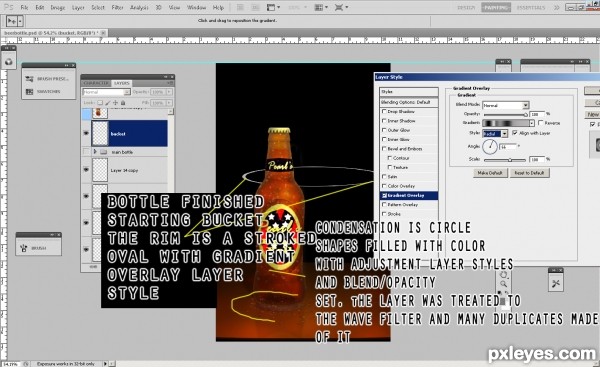Hide the Layer 34 copy layer

pyautogui.click(x=86, y=170)
